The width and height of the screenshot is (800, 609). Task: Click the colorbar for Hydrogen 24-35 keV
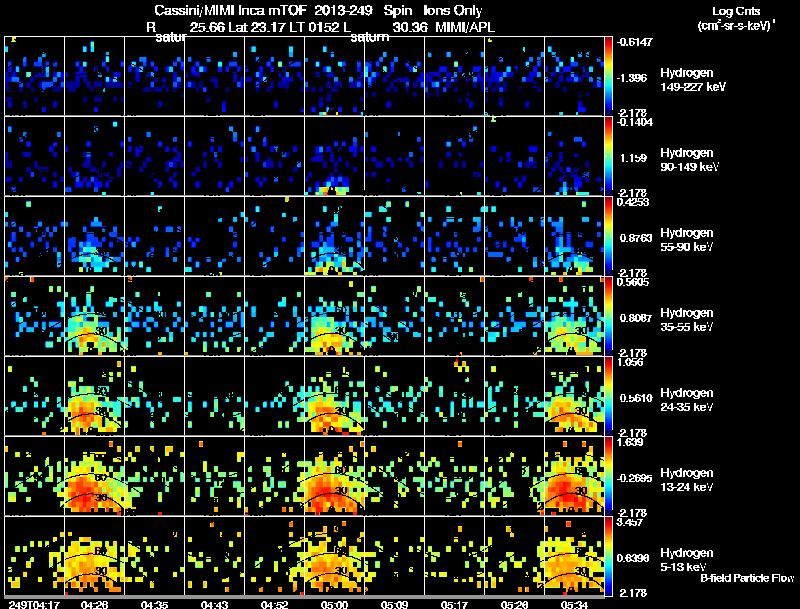(608, 396)
